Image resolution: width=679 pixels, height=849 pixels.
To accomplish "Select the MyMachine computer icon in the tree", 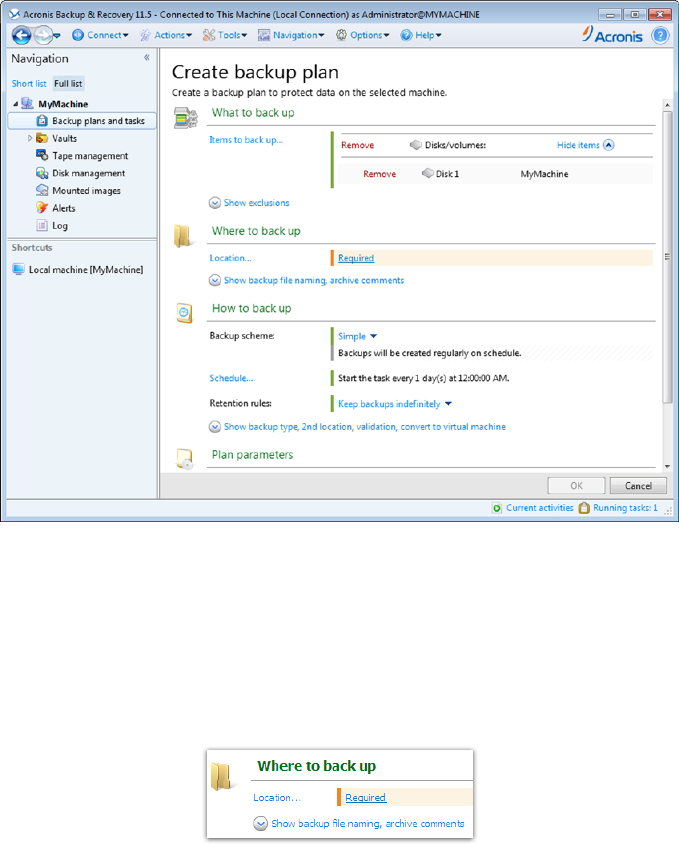I will tap(27, 103).
